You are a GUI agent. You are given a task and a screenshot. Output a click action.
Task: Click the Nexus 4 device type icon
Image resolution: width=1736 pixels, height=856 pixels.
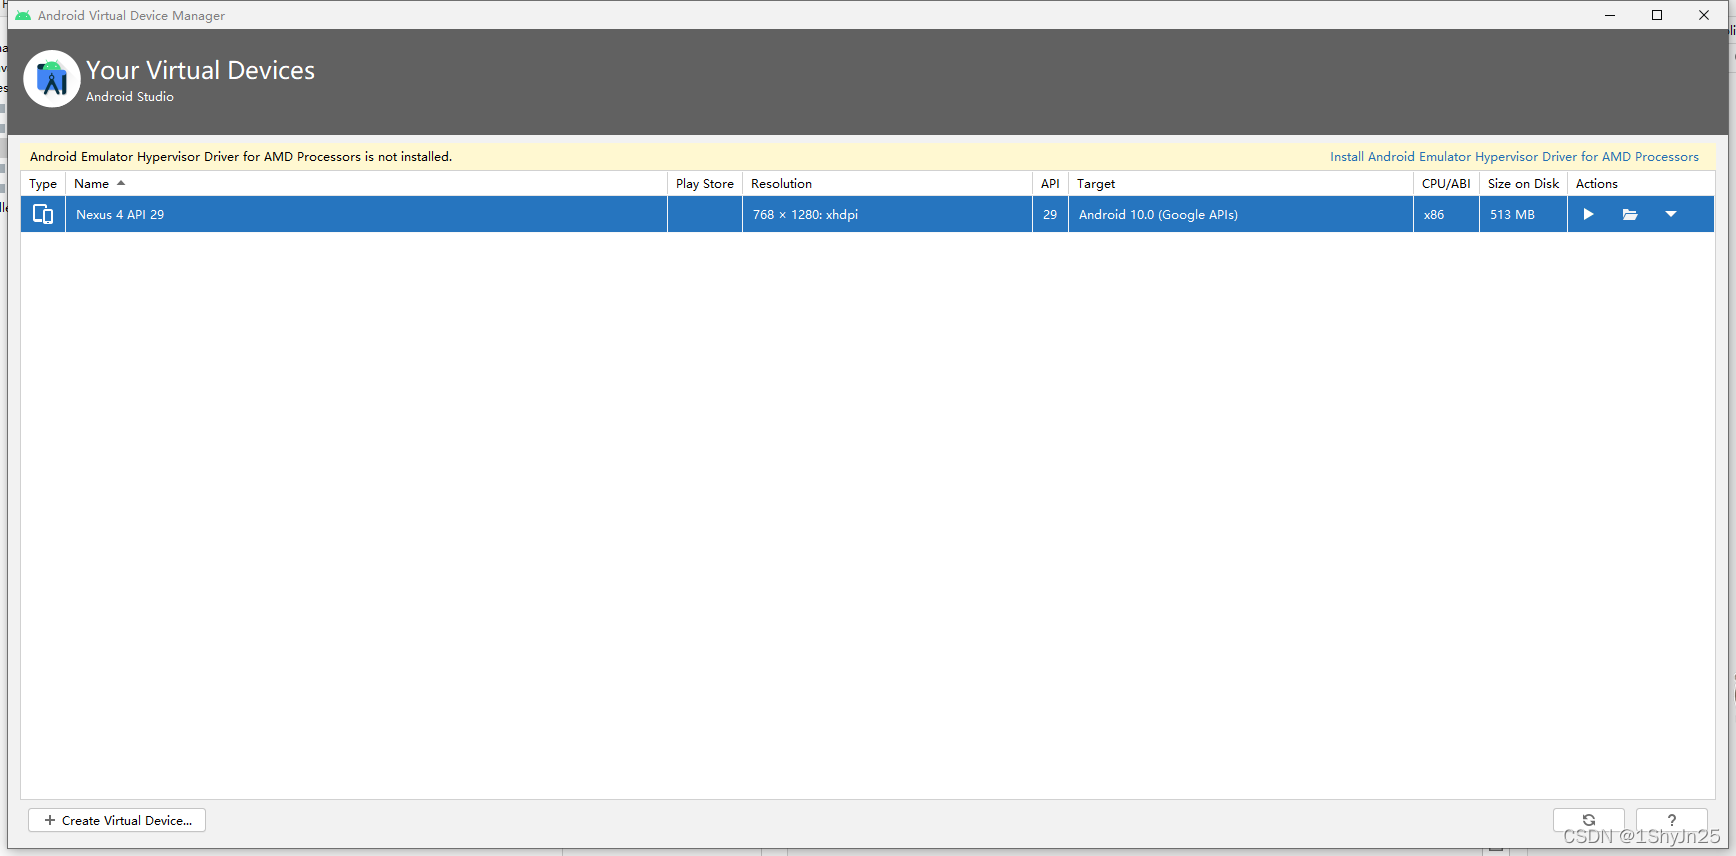point(43,214)
